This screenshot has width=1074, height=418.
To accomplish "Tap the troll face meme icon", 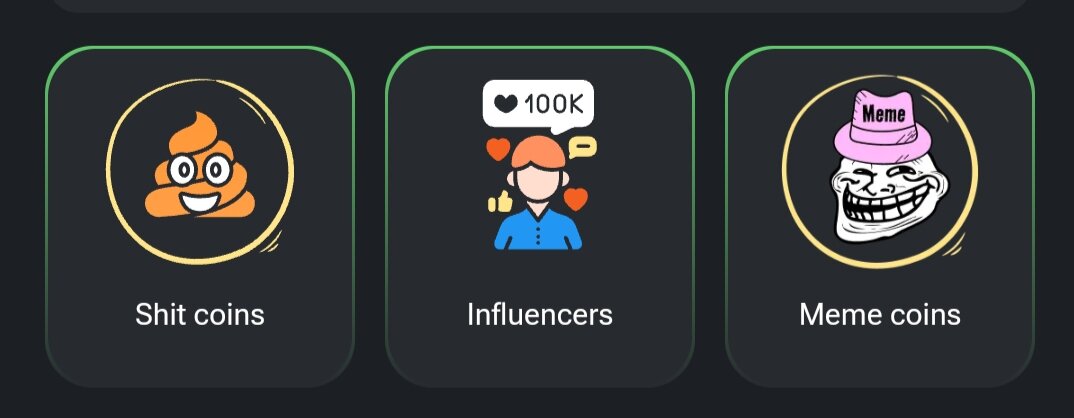I will coord(890,200).
